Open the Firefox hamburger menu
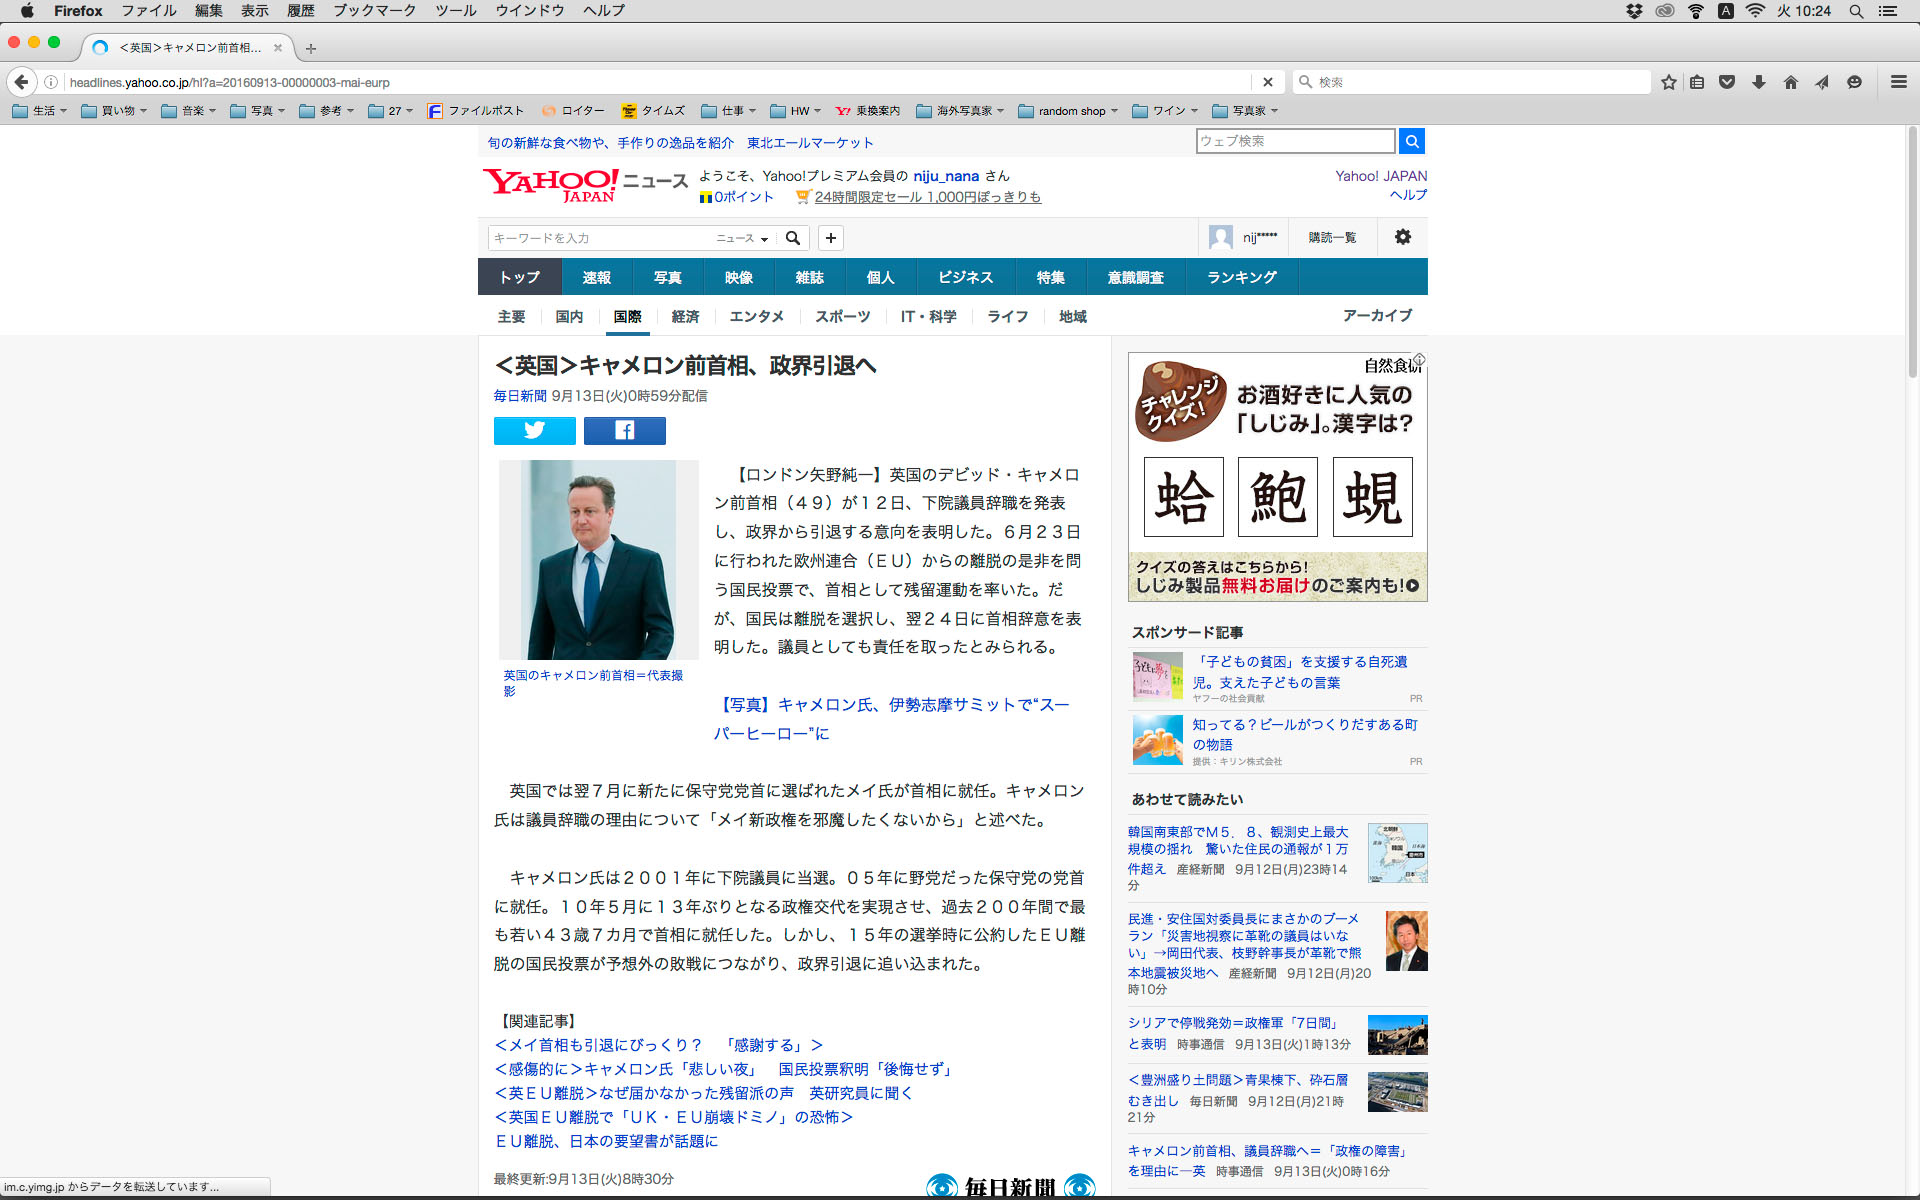 1898,82
